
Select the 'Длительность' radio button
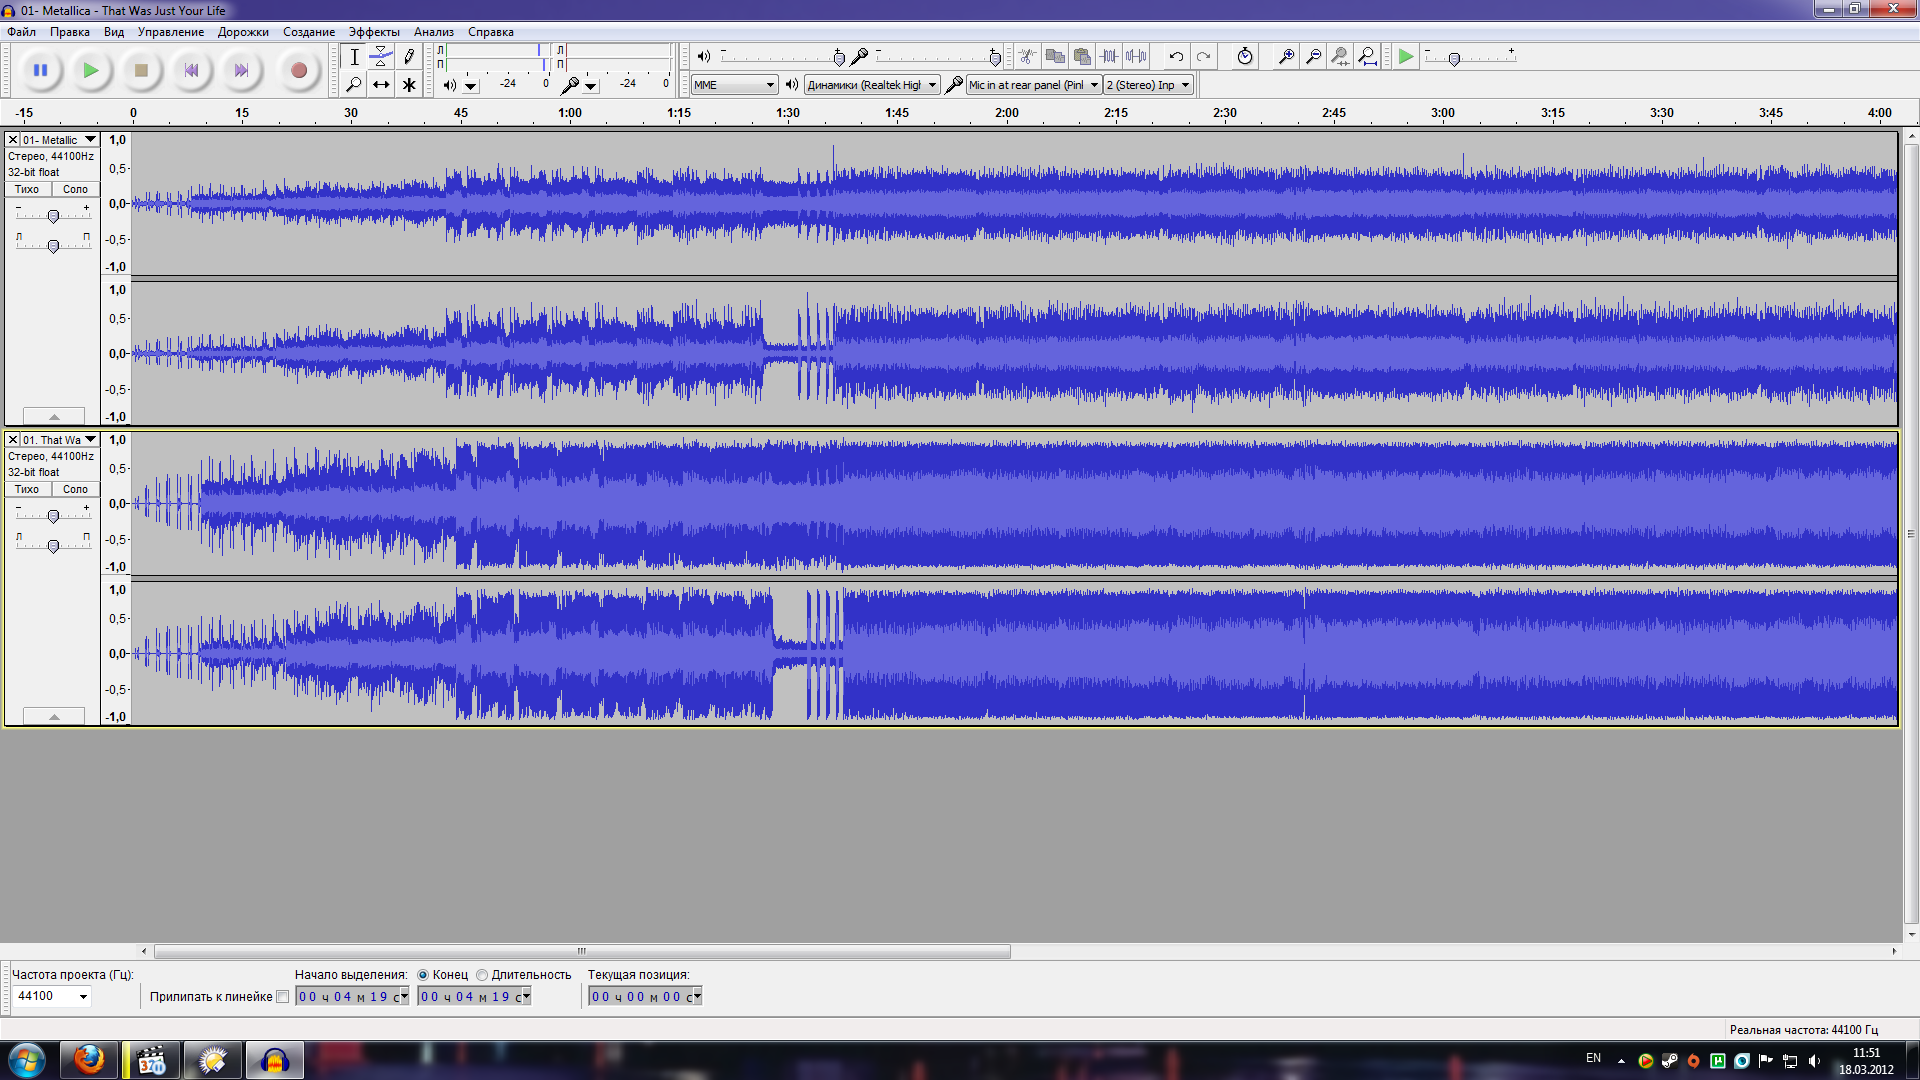482,975
